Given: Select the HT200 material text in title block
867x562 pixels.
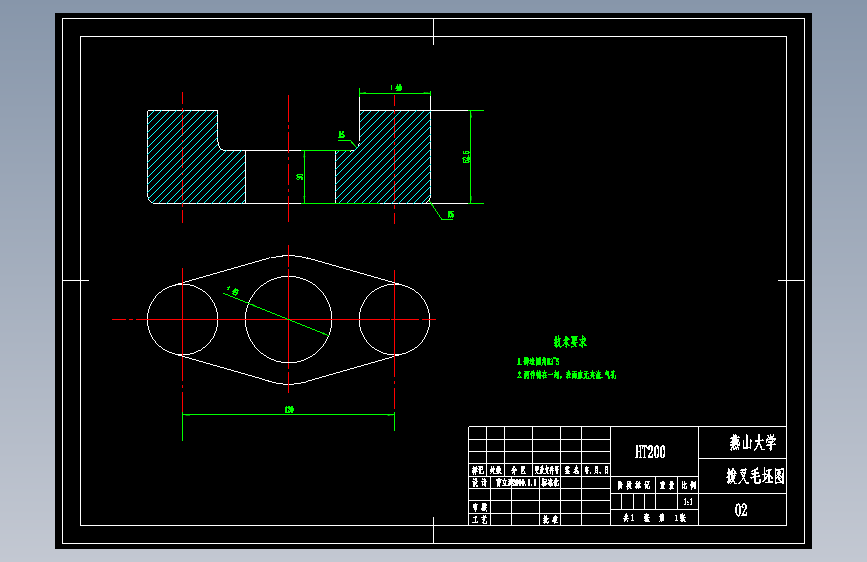Looking at the screenshot, I should pos(650,452).
